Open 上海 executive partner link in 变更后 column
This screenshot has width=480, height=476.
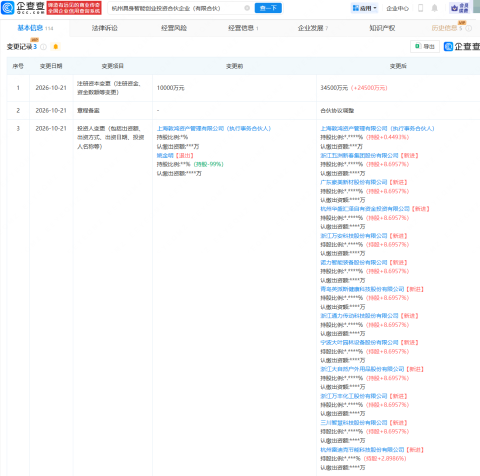pos(377,128)
